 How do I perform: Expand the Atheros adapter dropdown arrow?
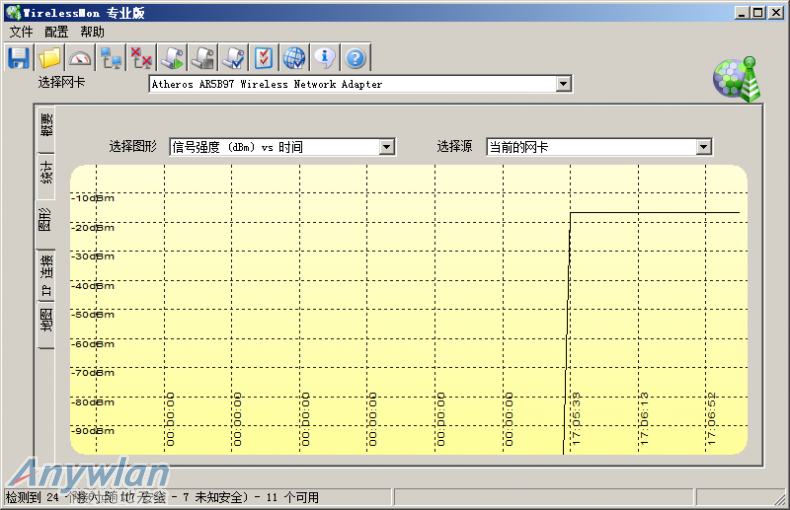coord(563,84)
